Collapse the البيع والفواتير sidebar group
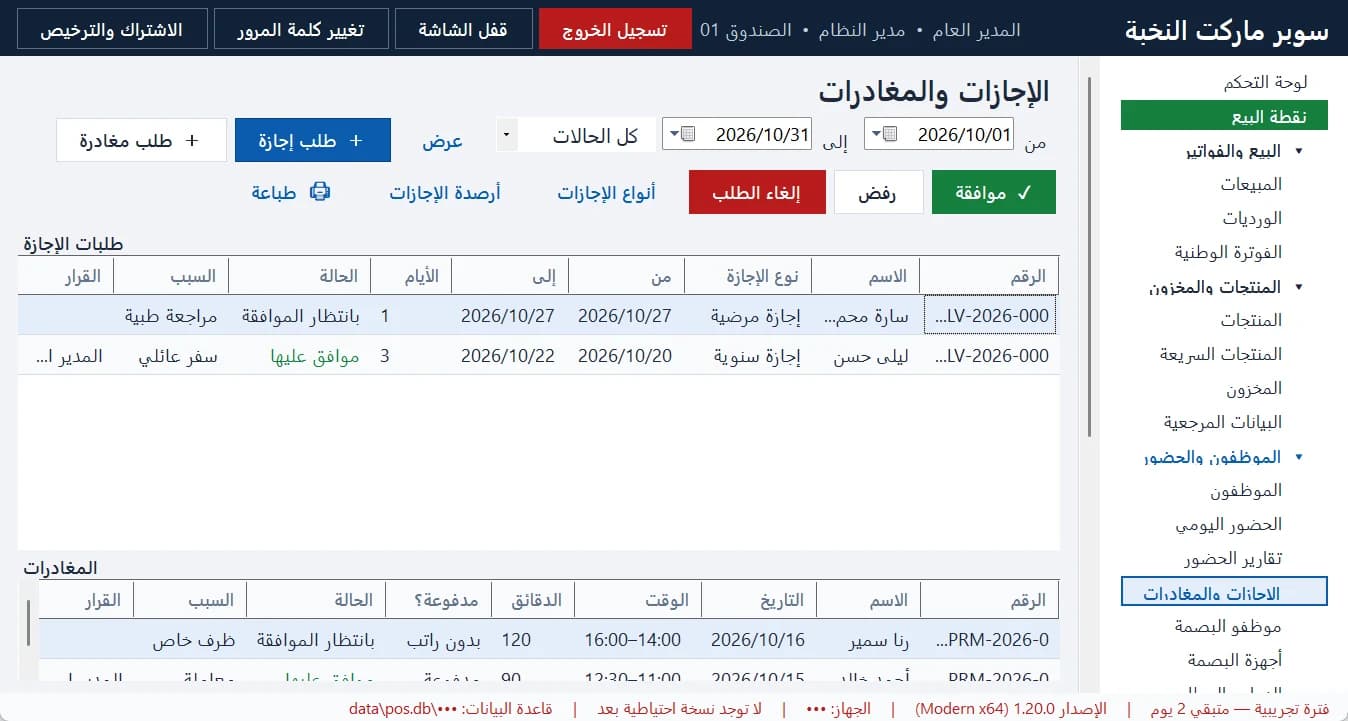 1299,151
